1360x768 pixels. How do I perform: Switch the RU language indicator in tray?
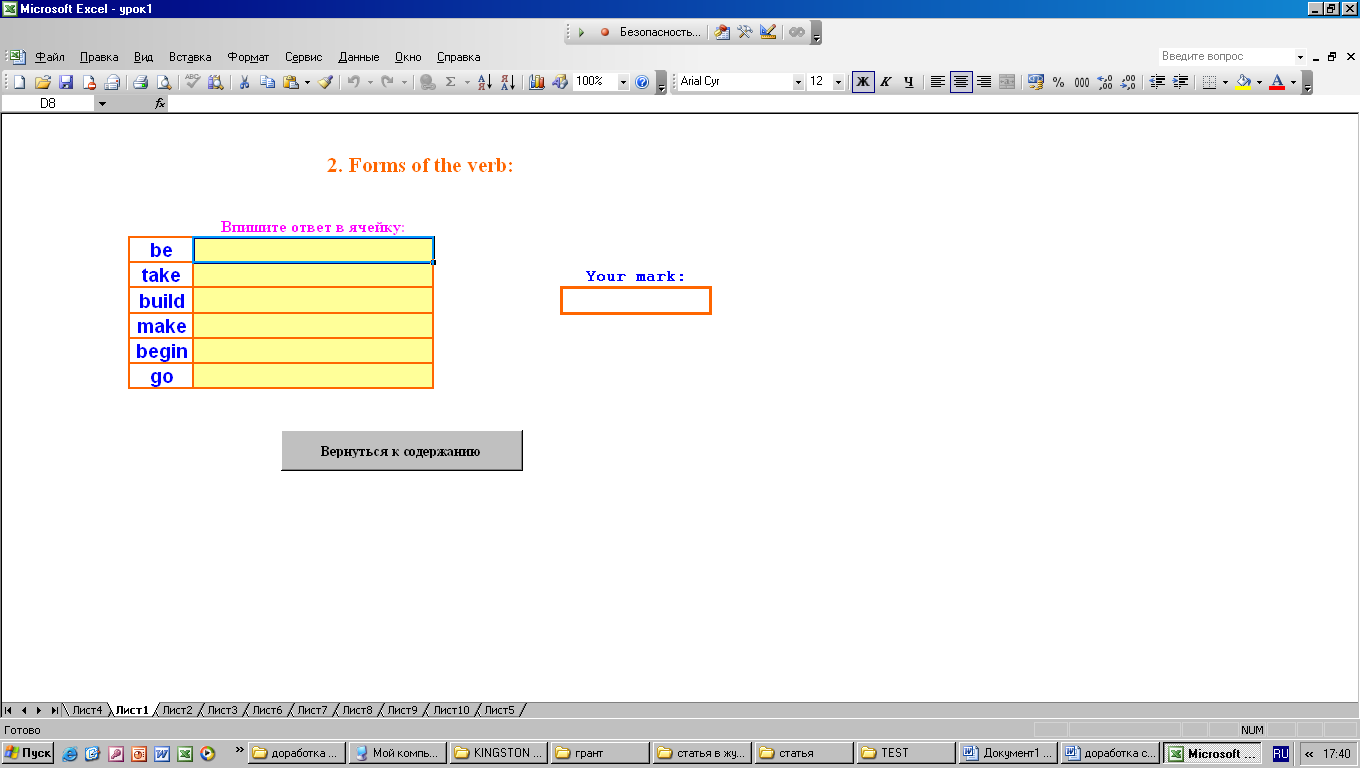coord(1281,753)
